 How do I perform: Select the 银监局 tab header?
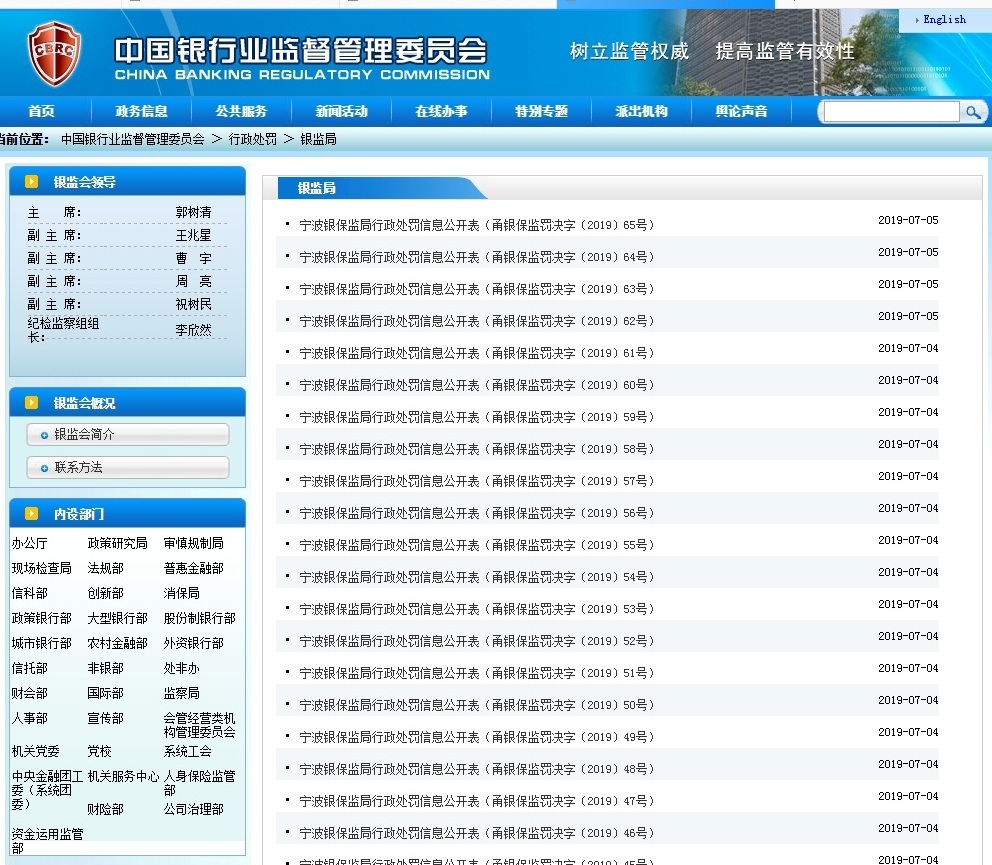click(x=317, y=188)
